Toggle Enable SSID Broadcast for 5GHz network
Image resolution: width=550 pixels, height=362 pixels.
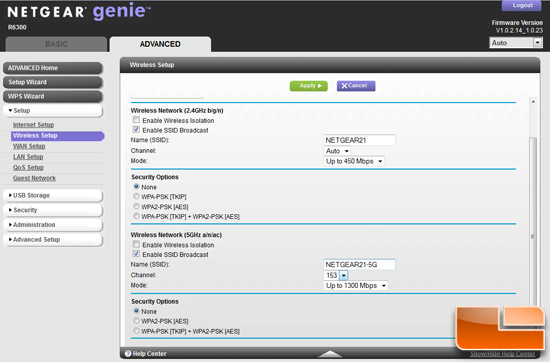click(136, 254)
